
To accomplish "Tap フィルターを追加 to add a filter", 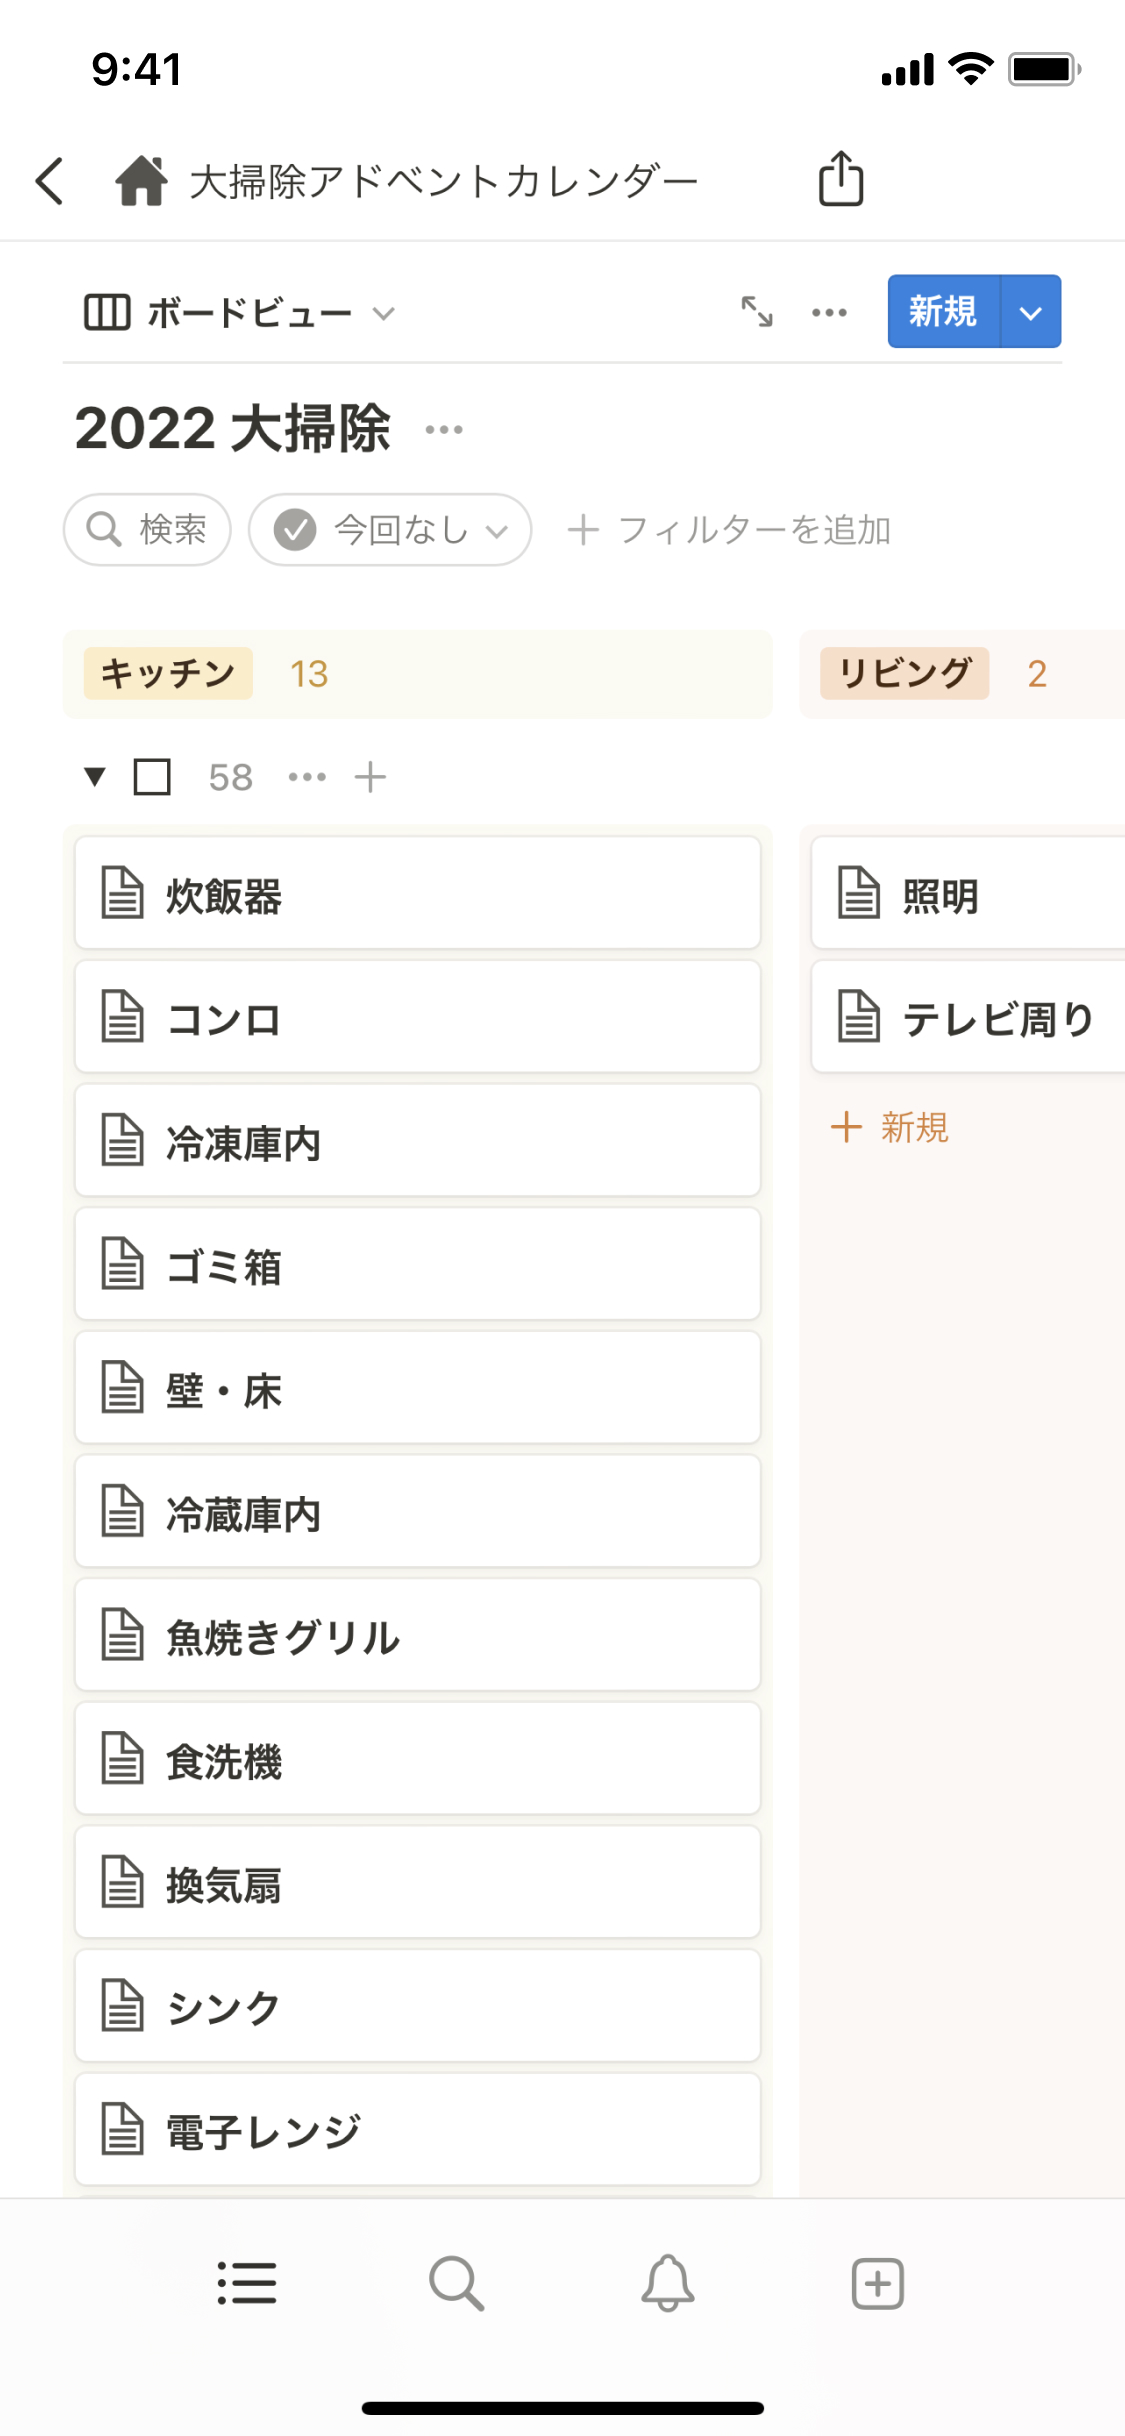I will (730, 530).
